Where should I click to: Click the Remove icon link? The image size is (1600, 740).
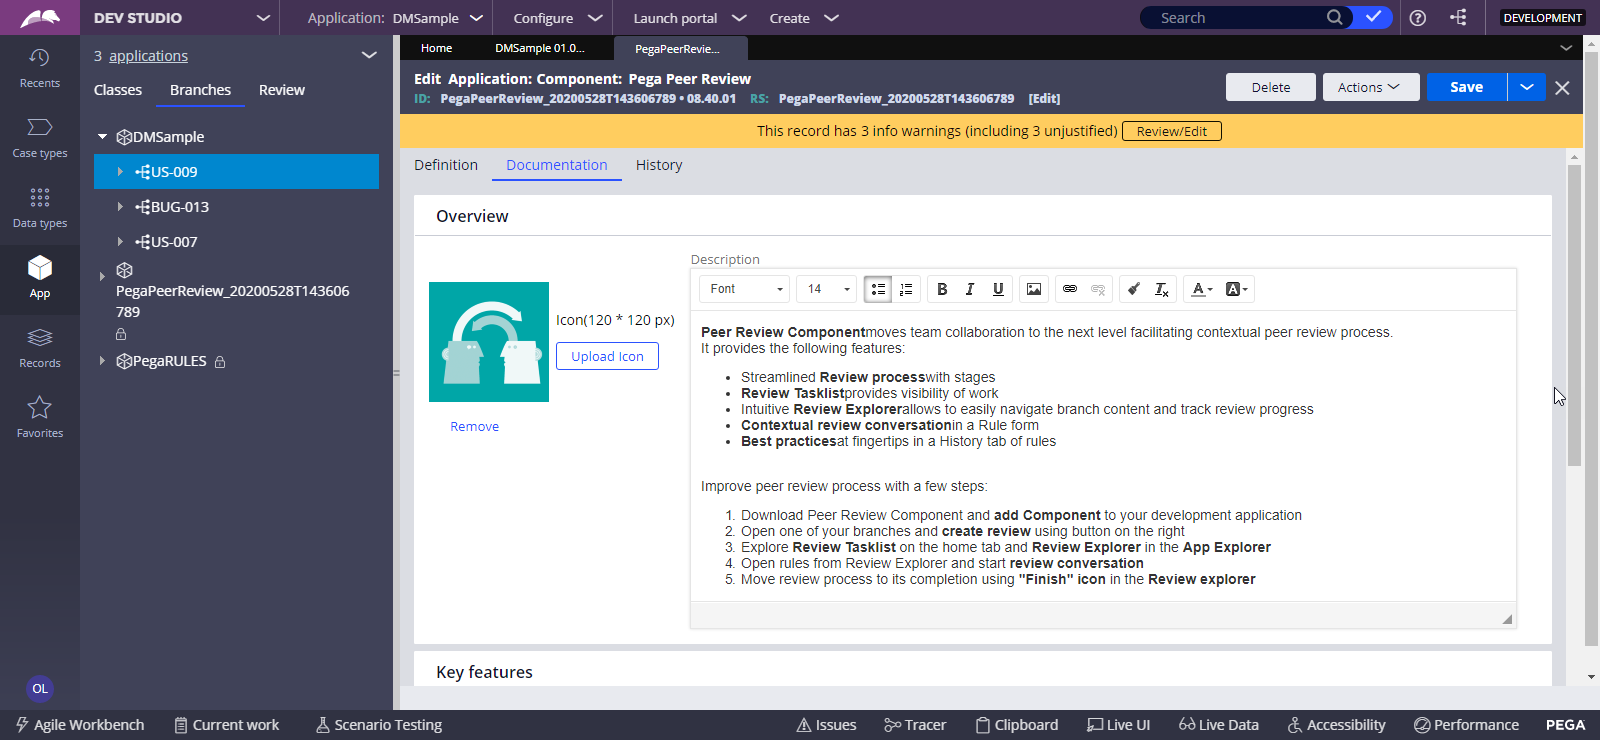click(x=474, y=426)
